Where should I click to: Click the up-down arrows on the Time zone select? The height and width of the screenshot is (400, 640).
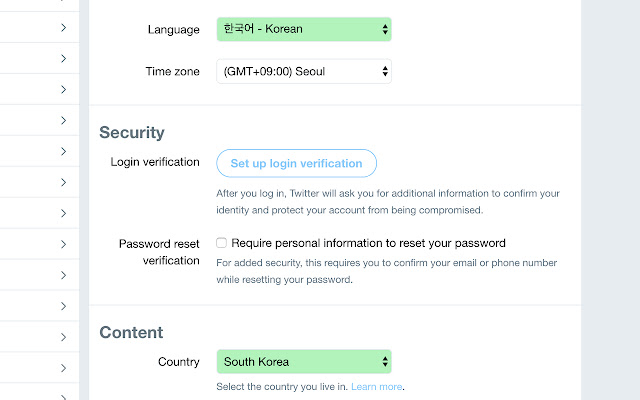tap(385, 72)
